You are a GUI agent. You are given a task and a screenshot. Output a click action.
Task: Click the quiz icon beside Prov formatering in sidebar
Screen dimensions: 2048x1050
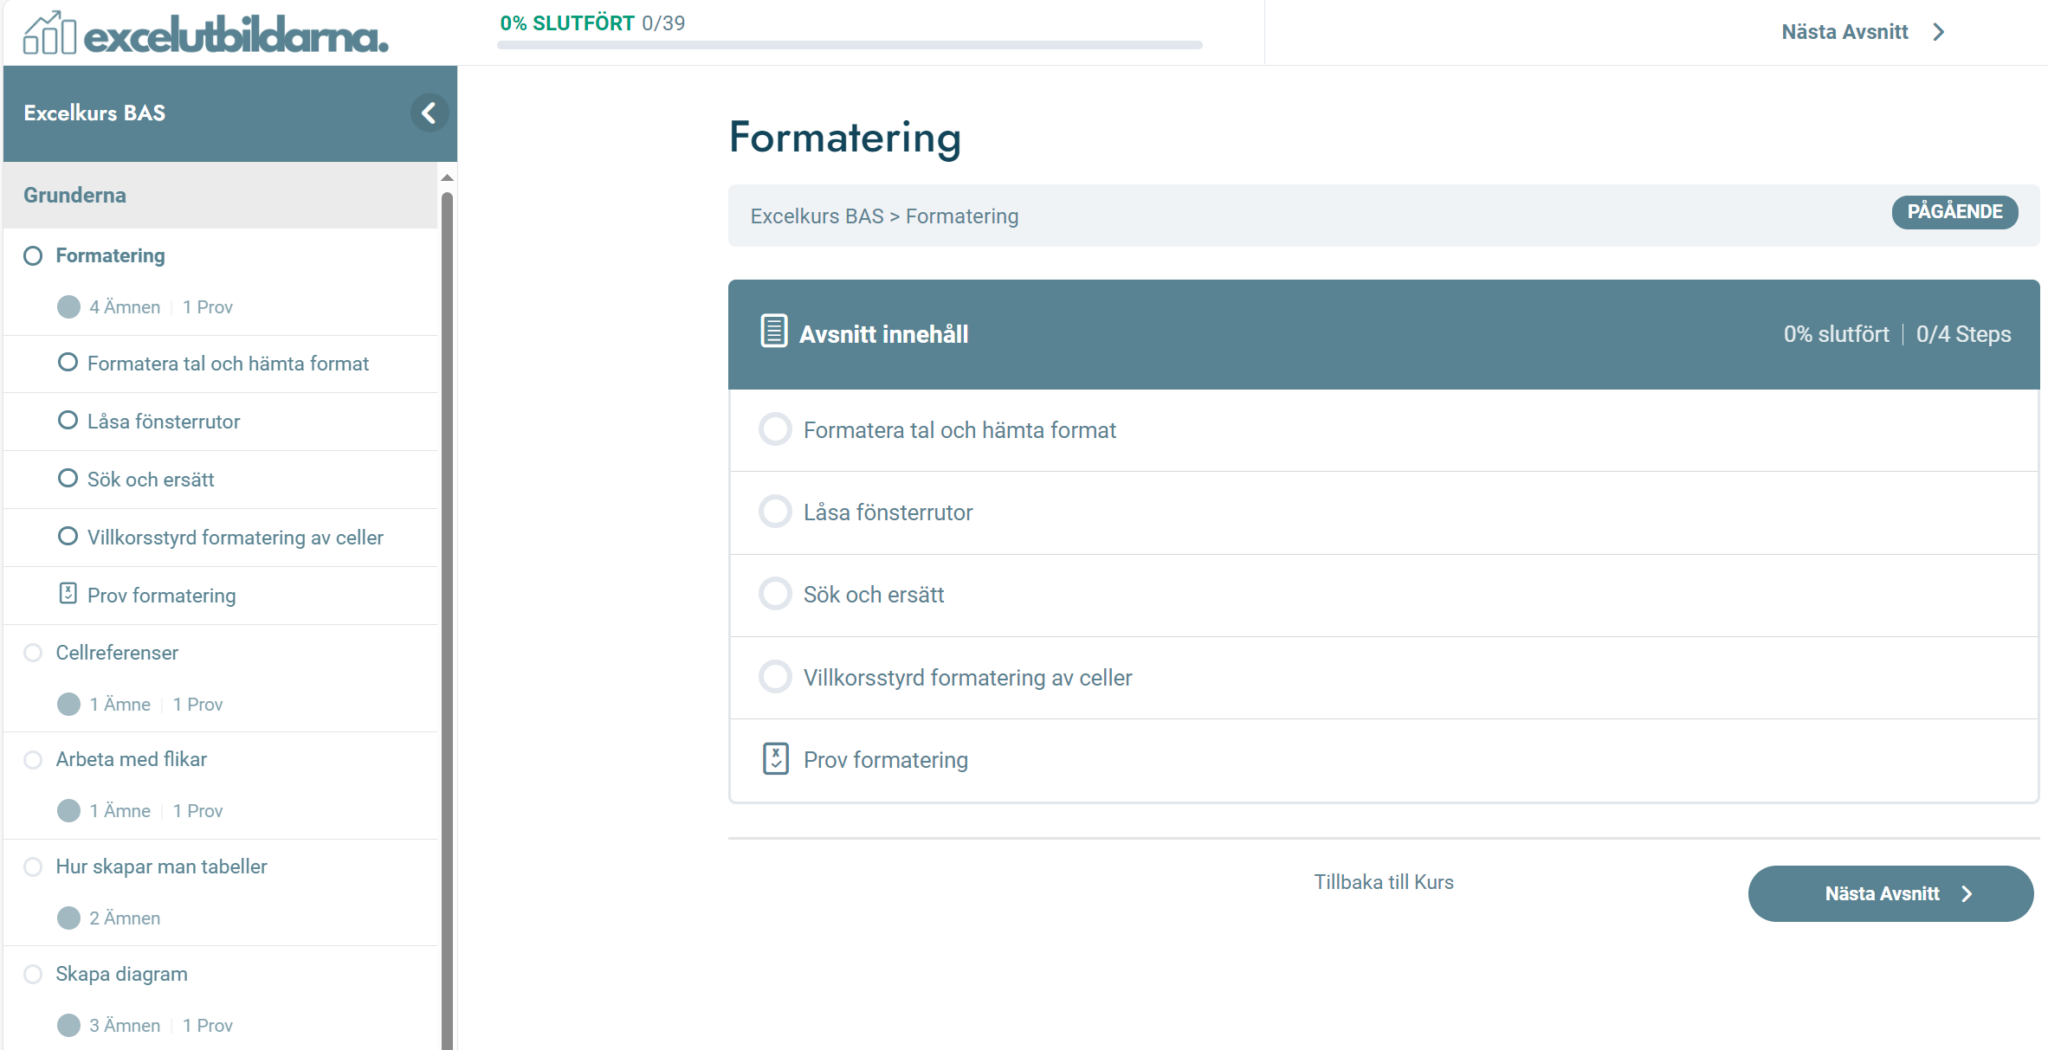[x=68, y=593]
